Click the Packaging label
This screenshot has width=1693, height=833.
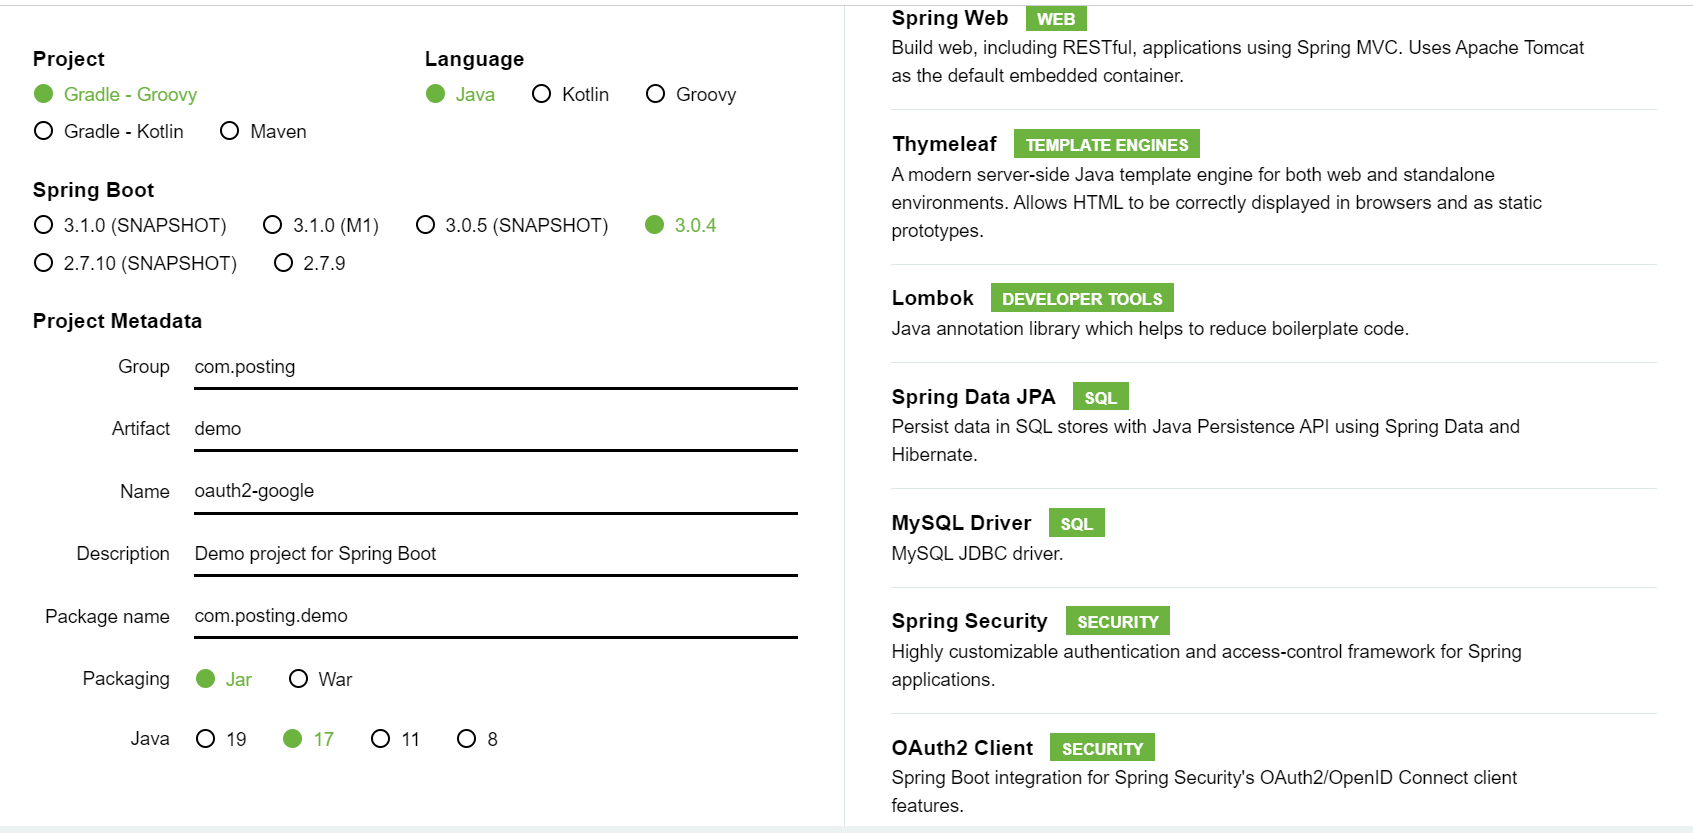126,679
